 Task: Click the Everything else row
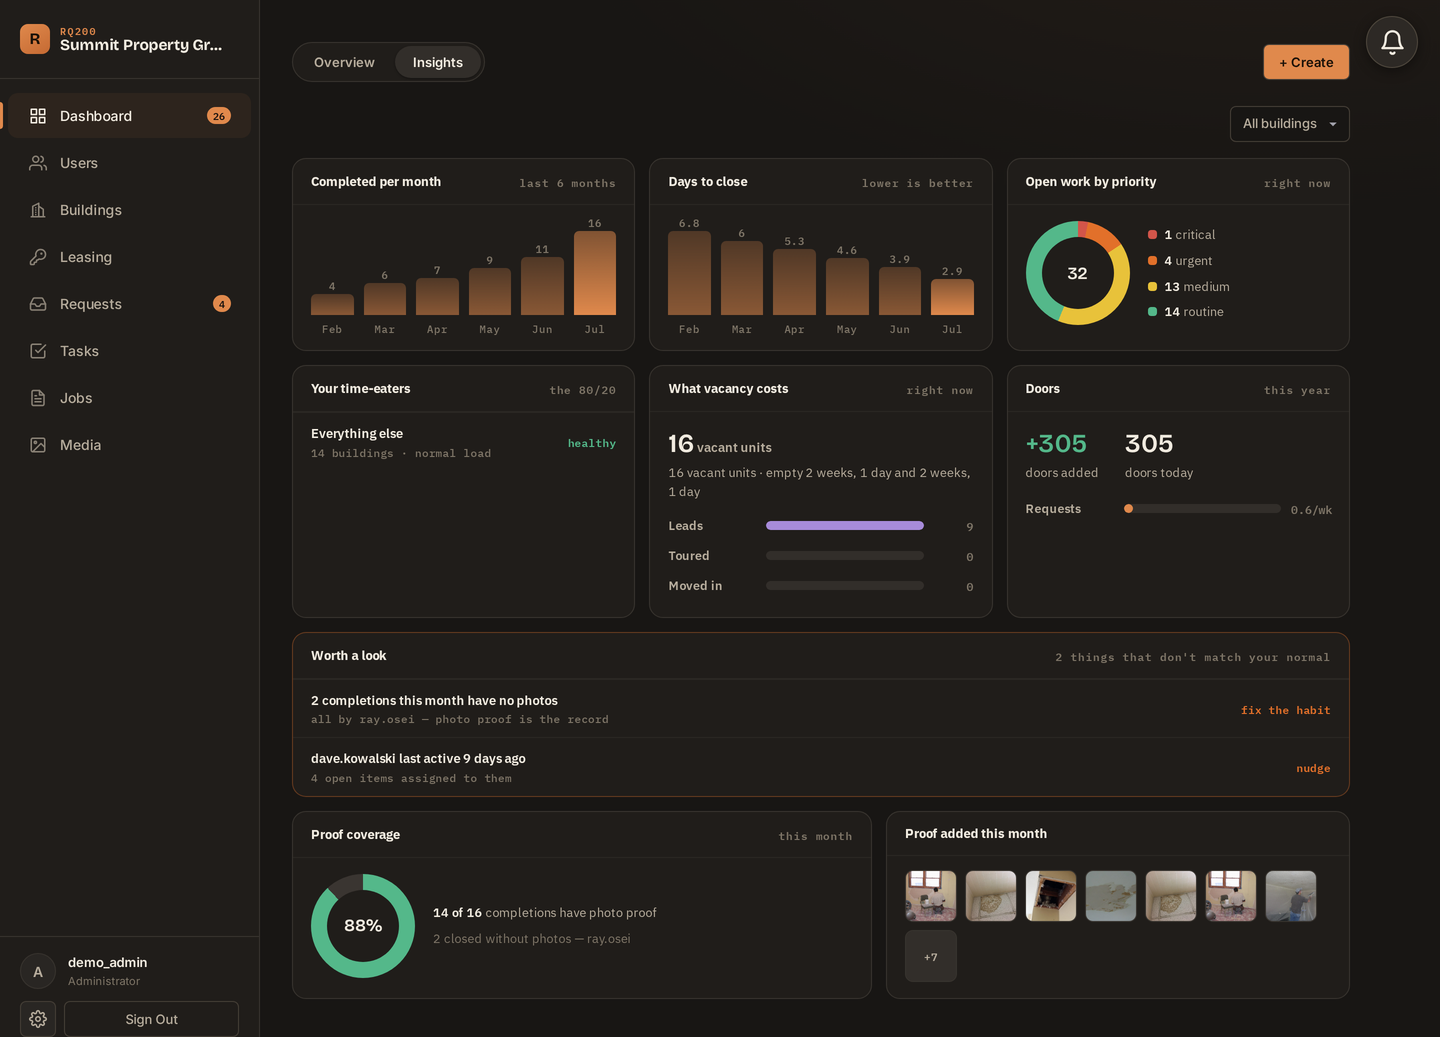(x=463, y=443)
